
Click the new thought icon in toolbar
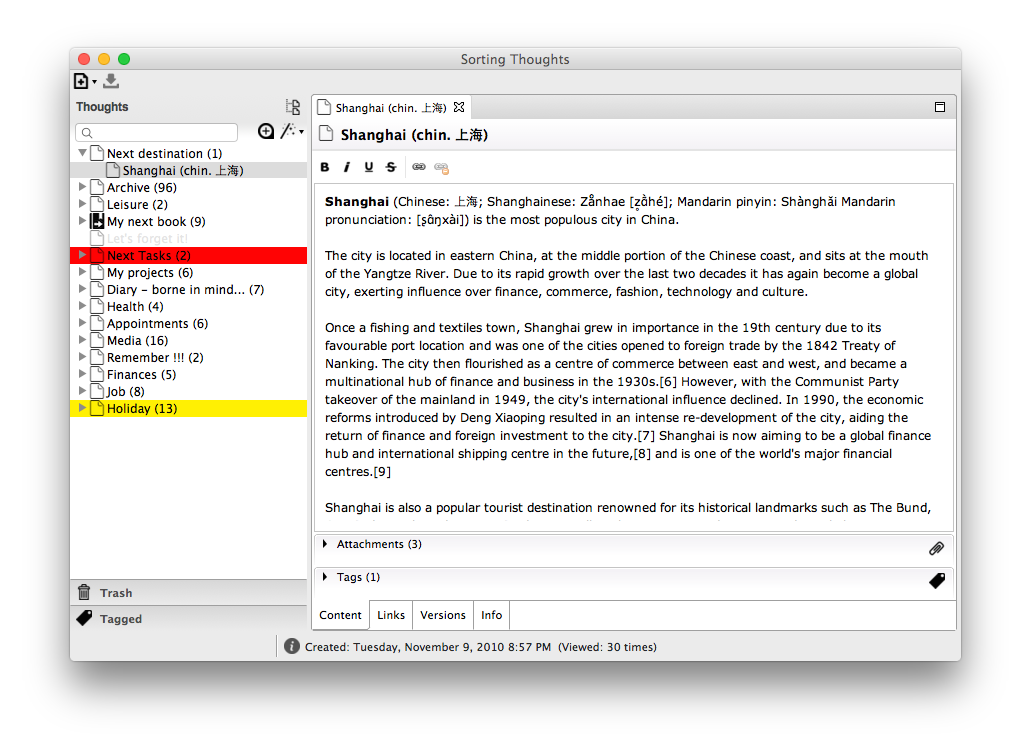pyautogui.click(x=81, y=81)
